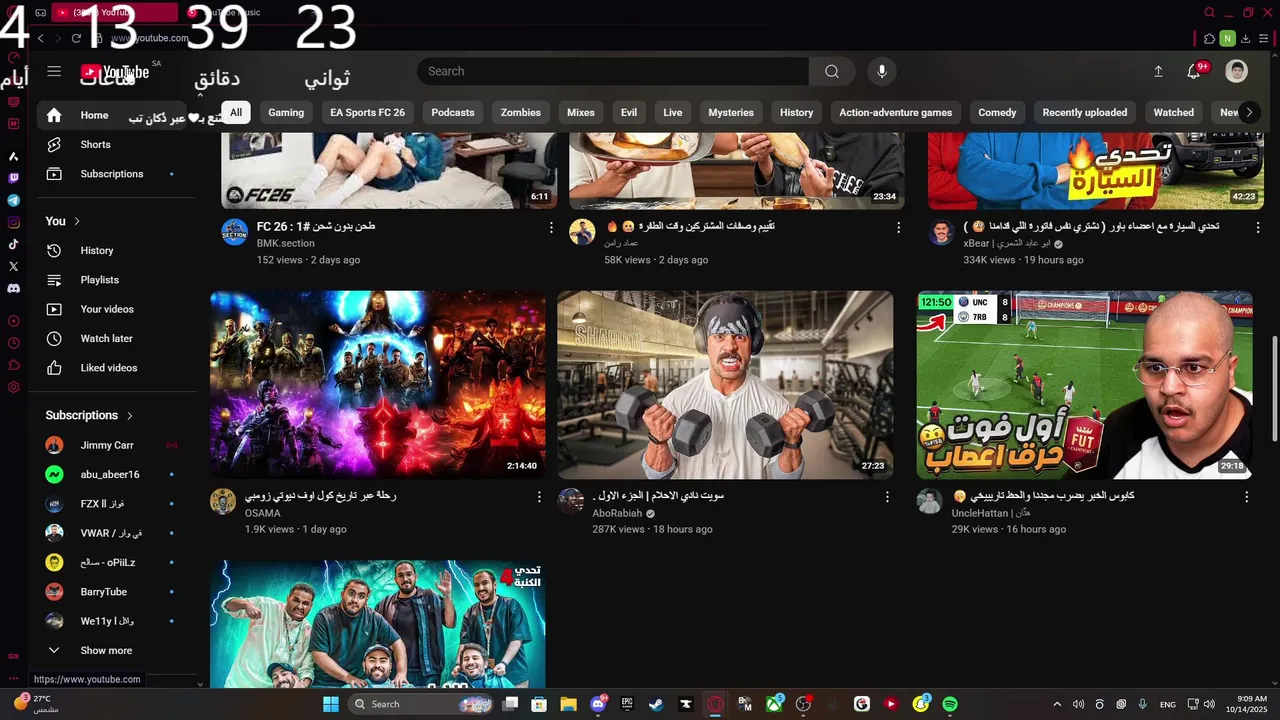Select the Zombies filter chip
The height and width of the screenshot is (720, 1280).
click(x=520, y=112)
